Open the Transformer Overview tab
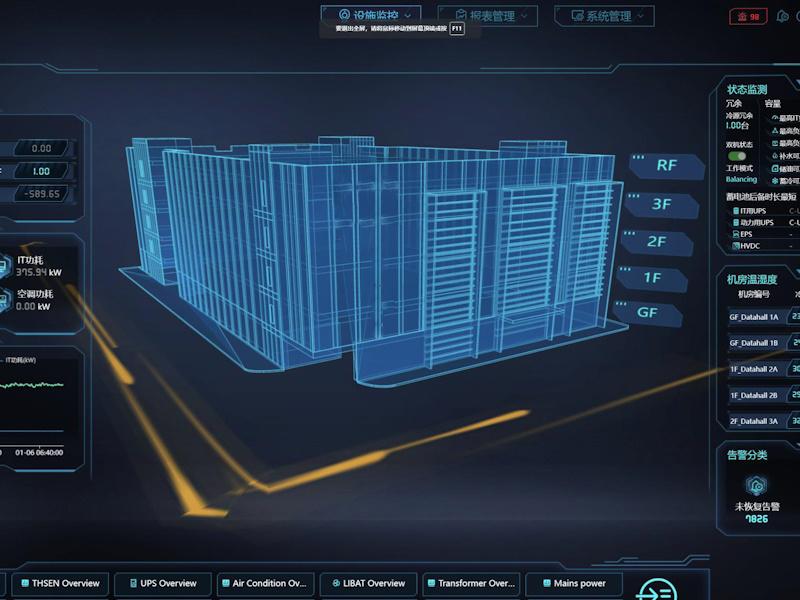800x600 pixels. pos(471,583)
